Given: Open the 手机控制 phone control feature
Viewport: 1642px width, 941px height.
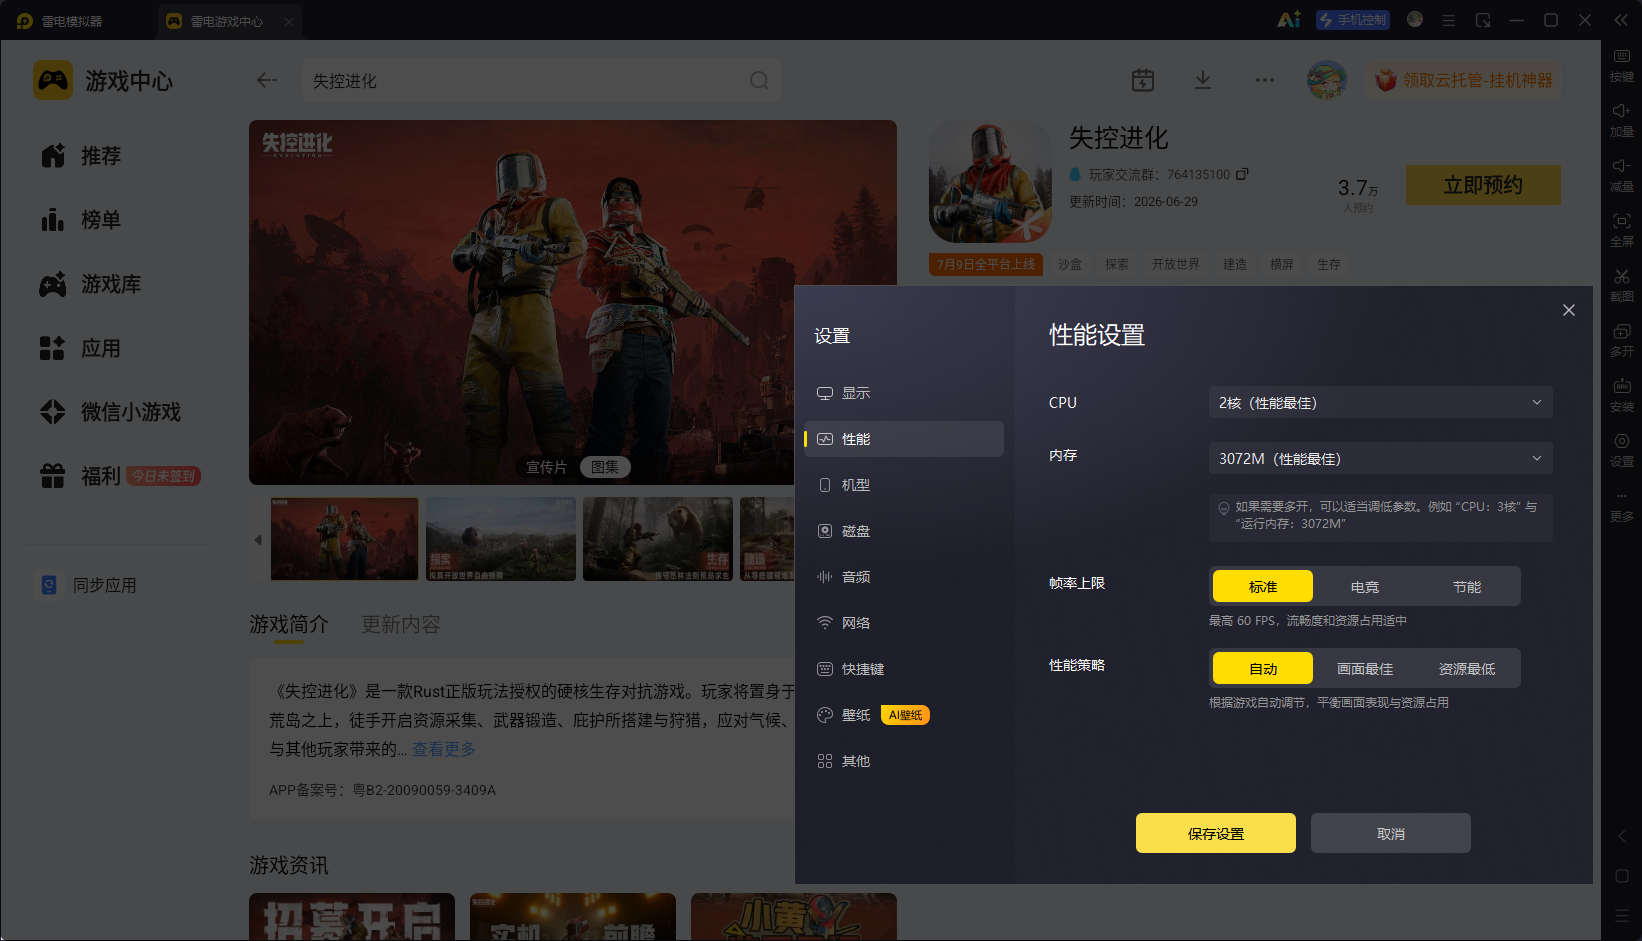Looking at the screenshot, I should tap(1353, 20).
